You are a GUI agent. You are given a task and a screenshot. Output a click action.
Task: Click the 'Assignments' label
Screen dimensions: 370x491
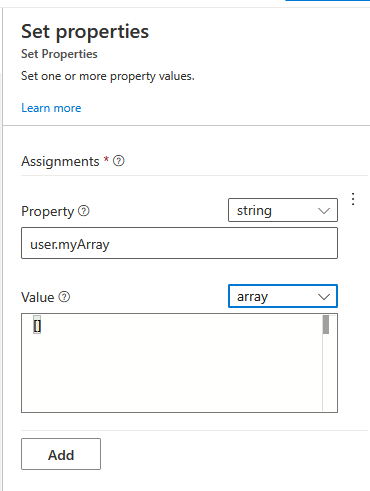coord(60,161)
